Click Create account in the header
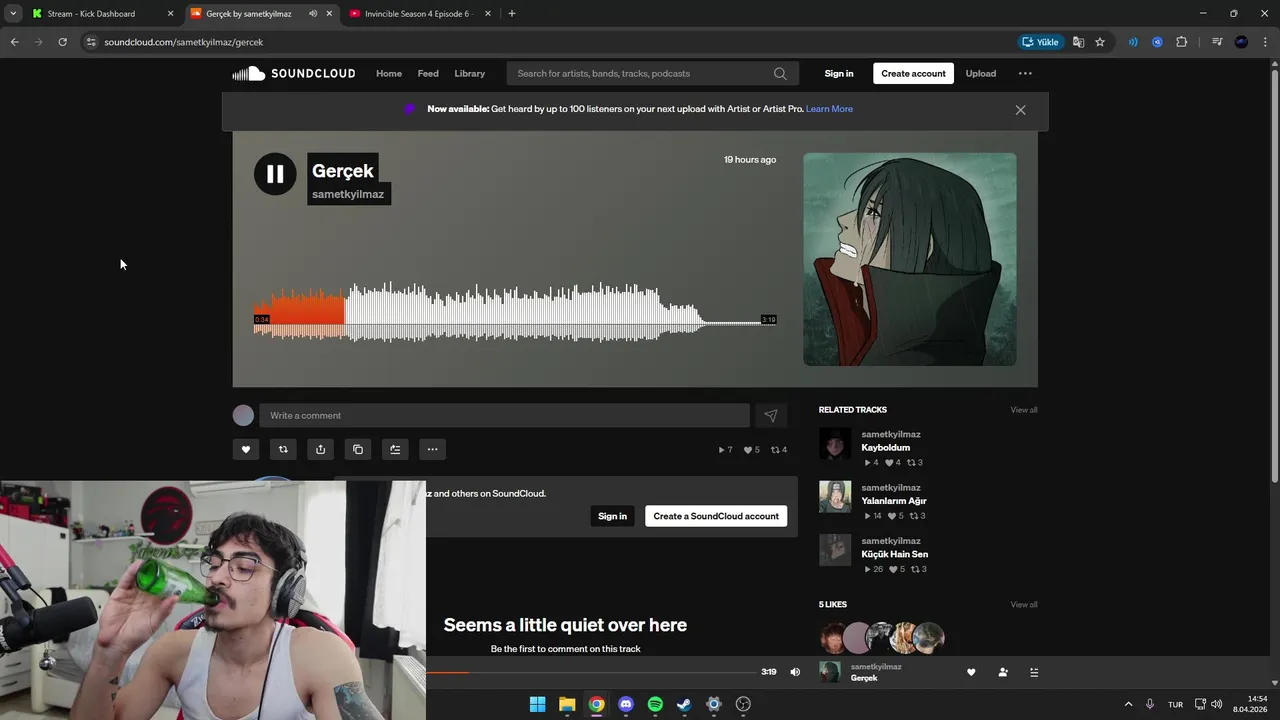Screen dimensions: 1280x720 (x=913, y=73)
